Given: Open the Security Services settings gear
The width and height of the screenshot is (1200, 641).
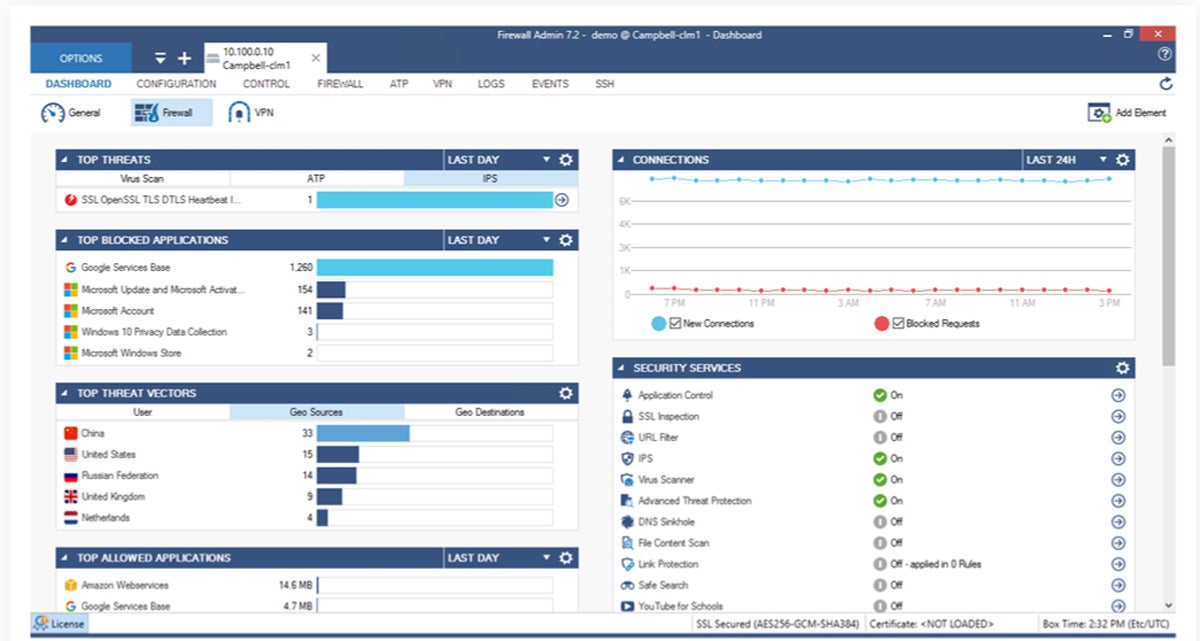Looking at the screenshot, I should pos(1121,368).
